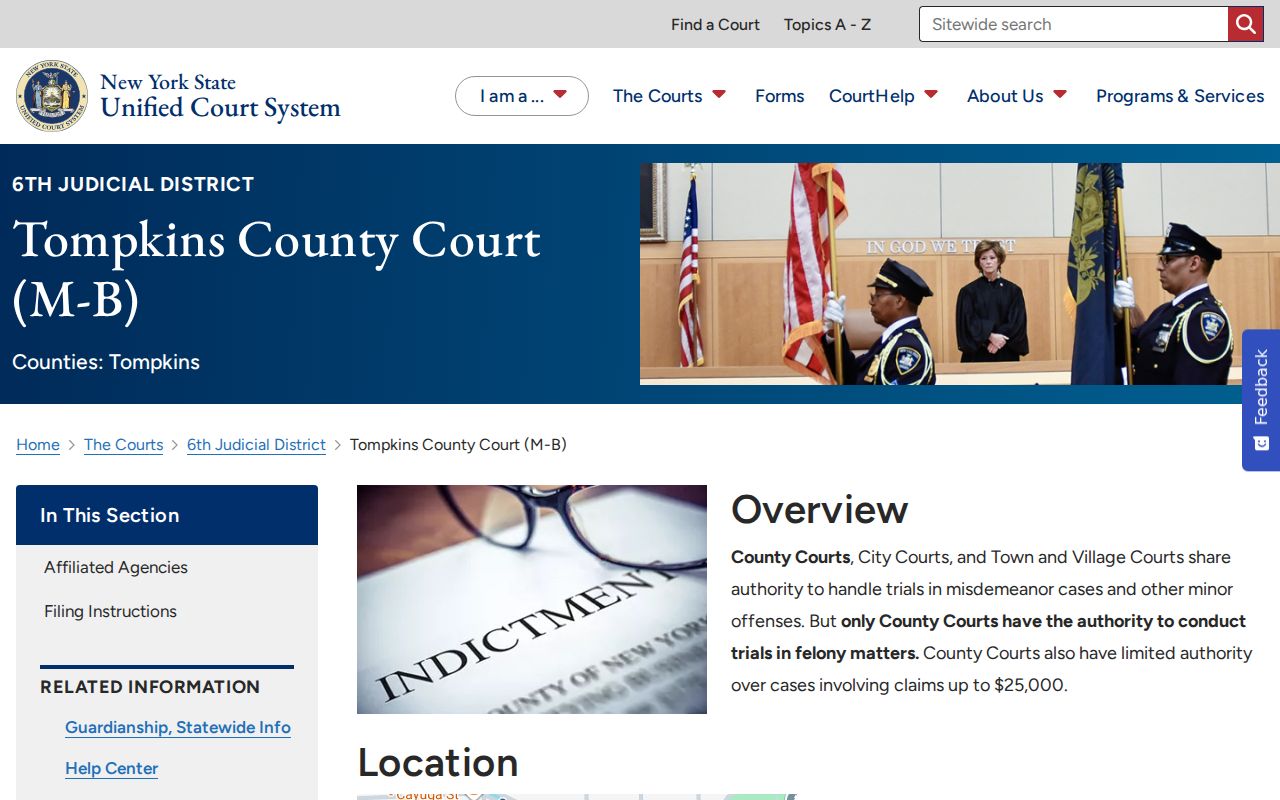Open the Programs & Services menu
Screen dimensions: 1280x800
(1180, 96)
